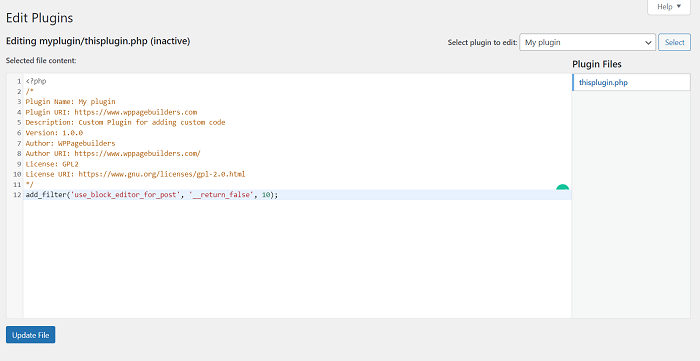700x361 pixels.
Task: Click line number 12 in the gutter
Action: pyautogui.click(x=17, y=195)
